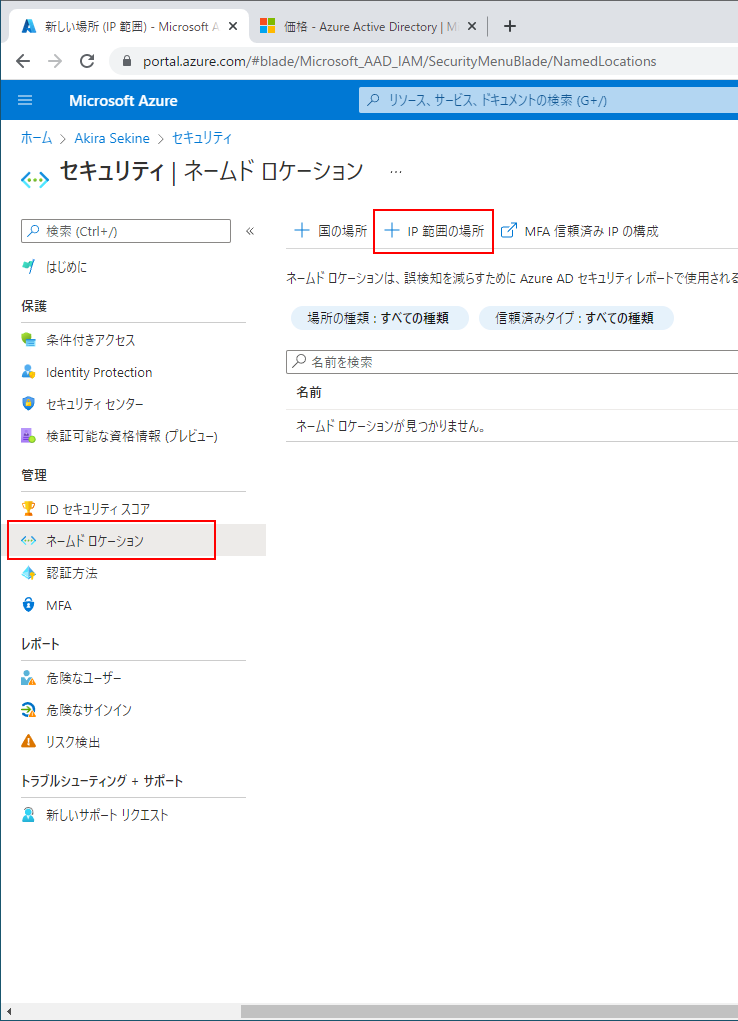This screenshot has width=738, height=1021.
Task: Open the Akira Sekine breadcrumb
Action: [x=112, y=138]
